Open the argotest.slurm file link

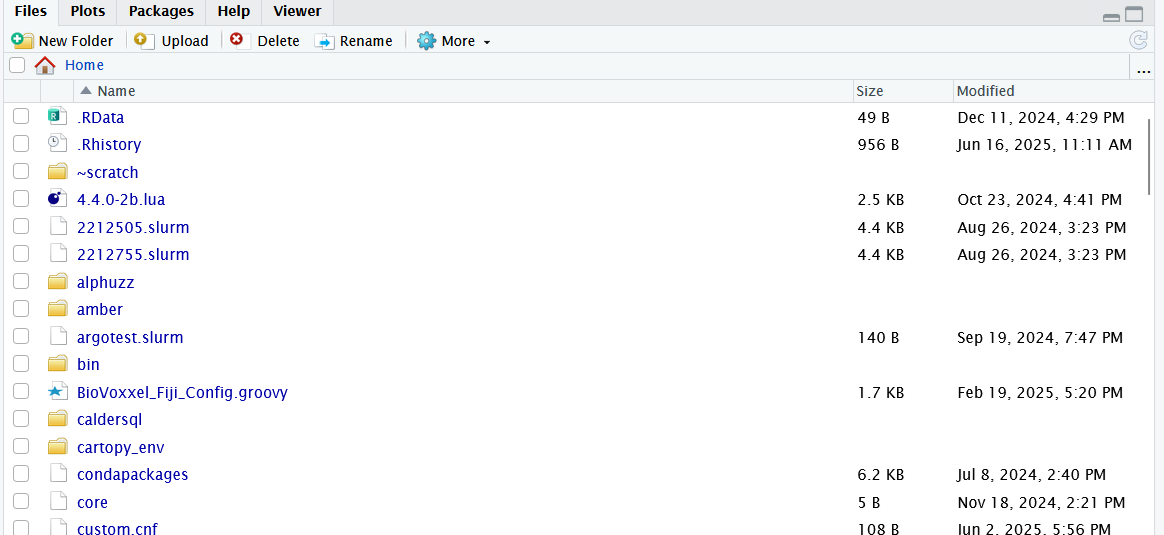tap(130, 337)
